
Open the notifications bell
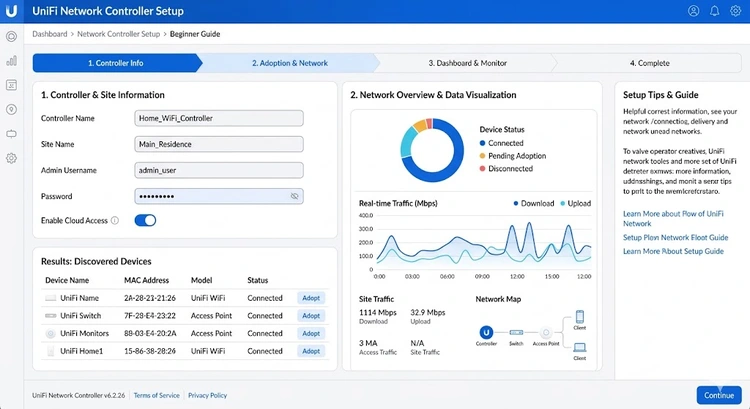(x=714, y=11)
